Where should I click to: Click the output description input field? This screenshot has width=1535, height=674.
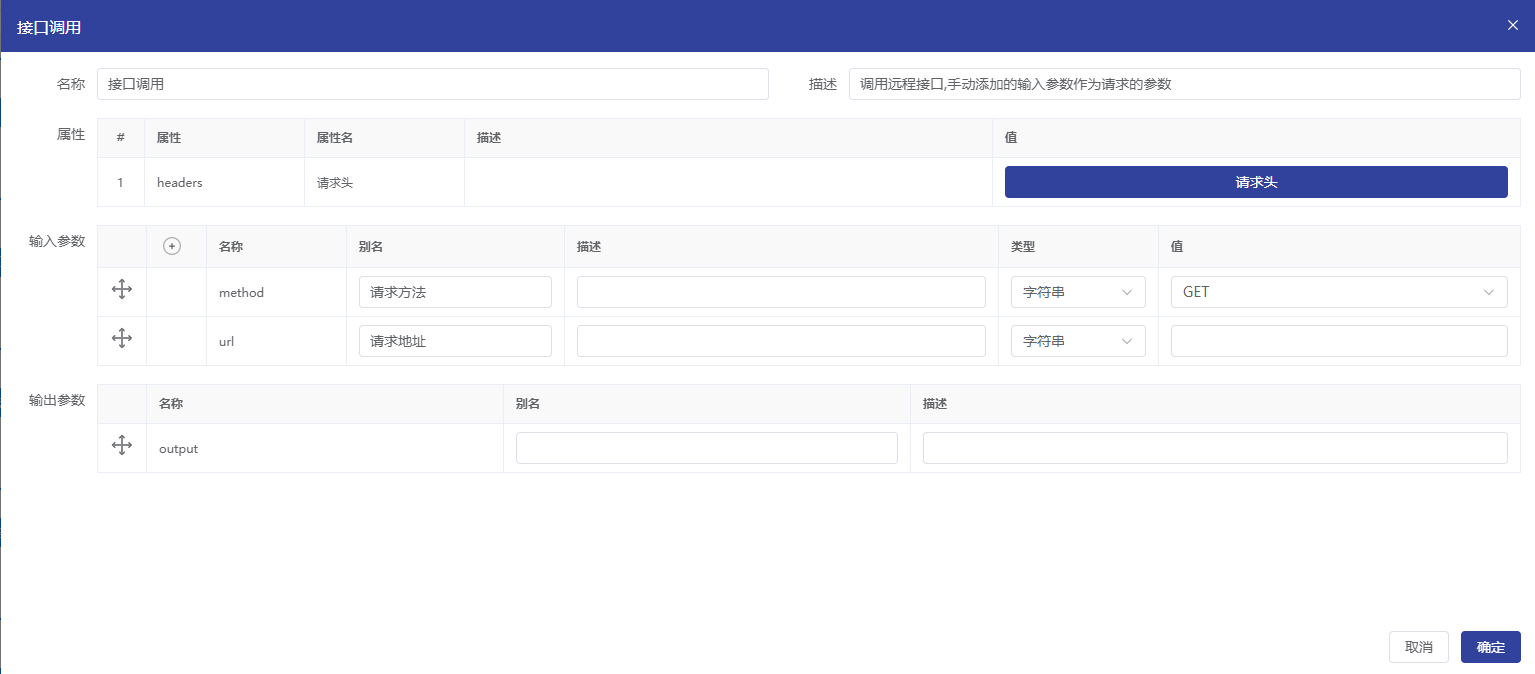coord(1214,448)
